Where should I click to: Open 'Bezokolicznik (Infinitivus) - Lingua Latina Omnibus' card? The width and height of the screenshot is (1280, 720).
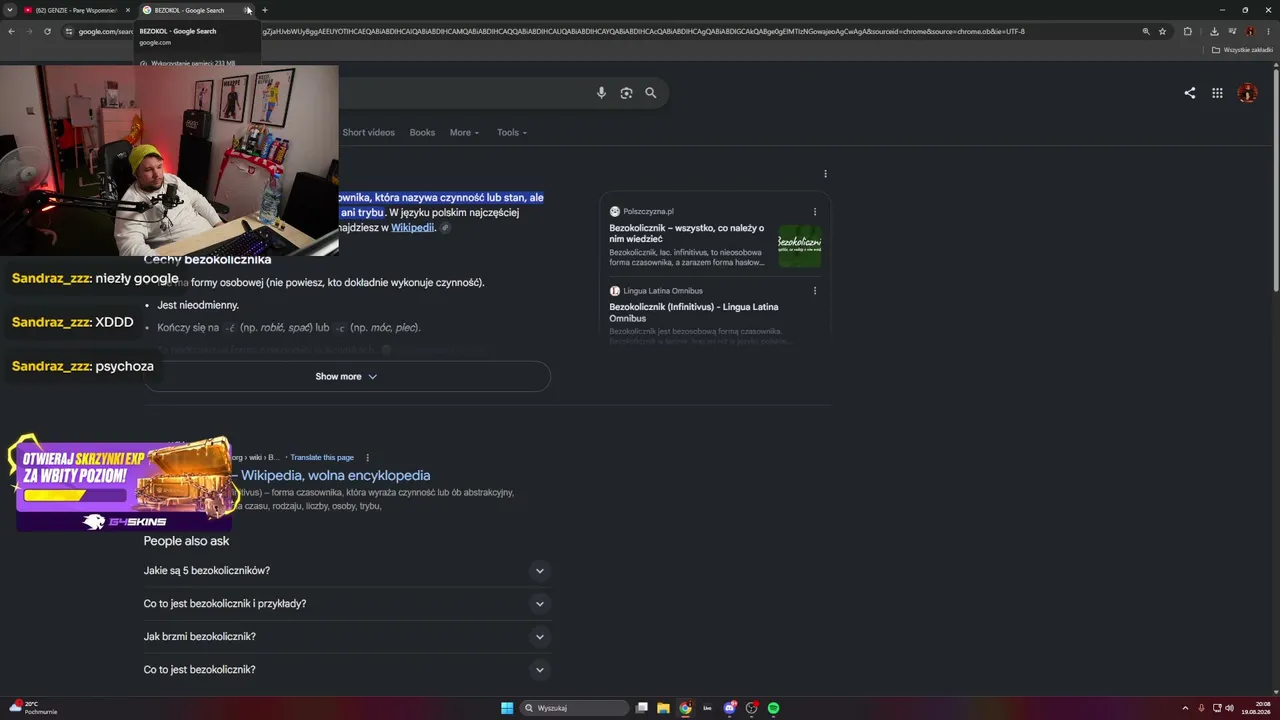(x=694, y=312)
